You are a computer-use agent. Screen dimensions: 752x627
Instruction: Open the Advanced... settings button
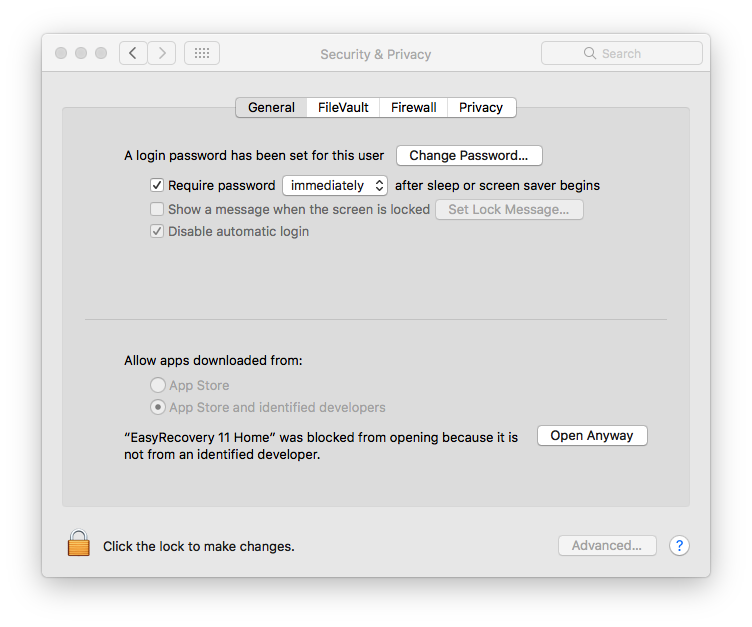coord(607,545)
